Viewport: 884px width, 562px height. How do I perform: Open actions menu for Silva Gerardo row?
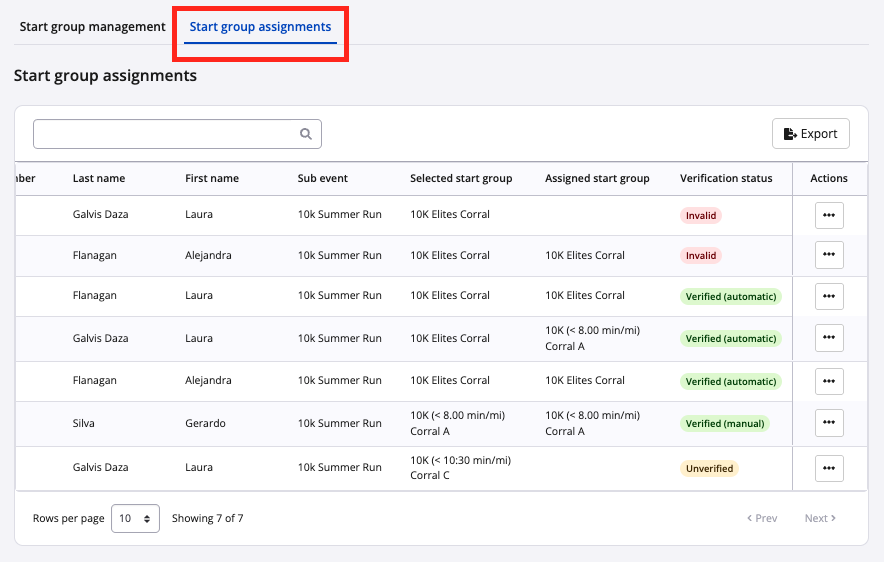pos(829,424)
